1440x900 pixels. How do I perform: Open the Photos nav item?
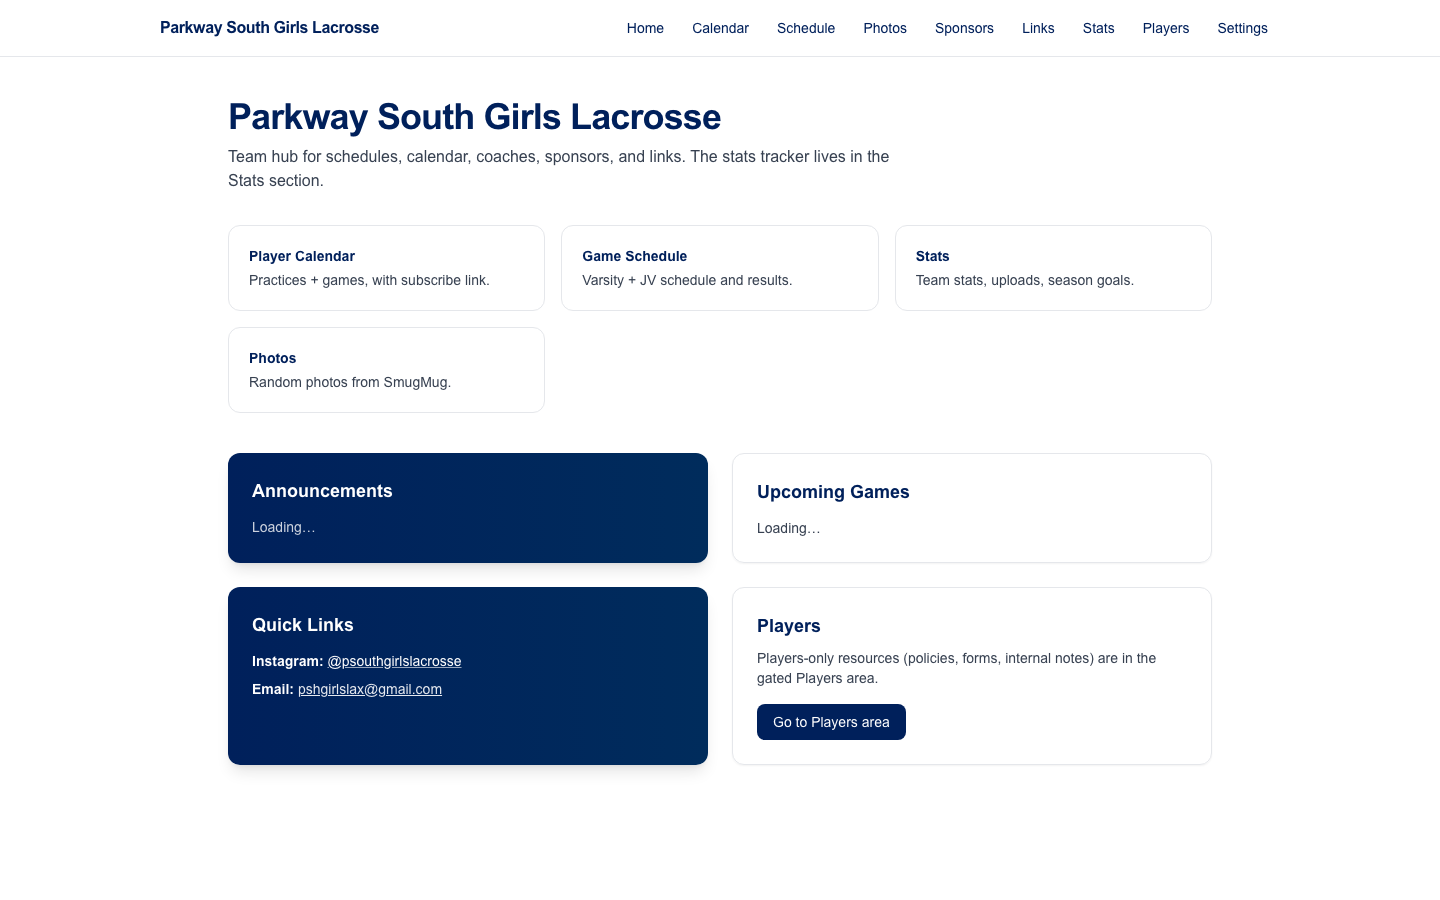coord(885,28)
